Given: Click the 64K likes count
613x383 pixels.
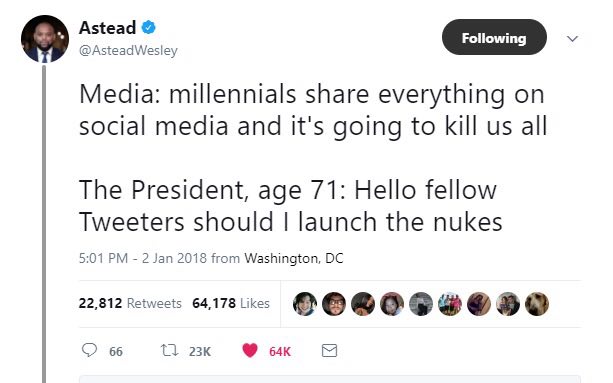Looking at the screenshot, I should (x=280, y=351).
